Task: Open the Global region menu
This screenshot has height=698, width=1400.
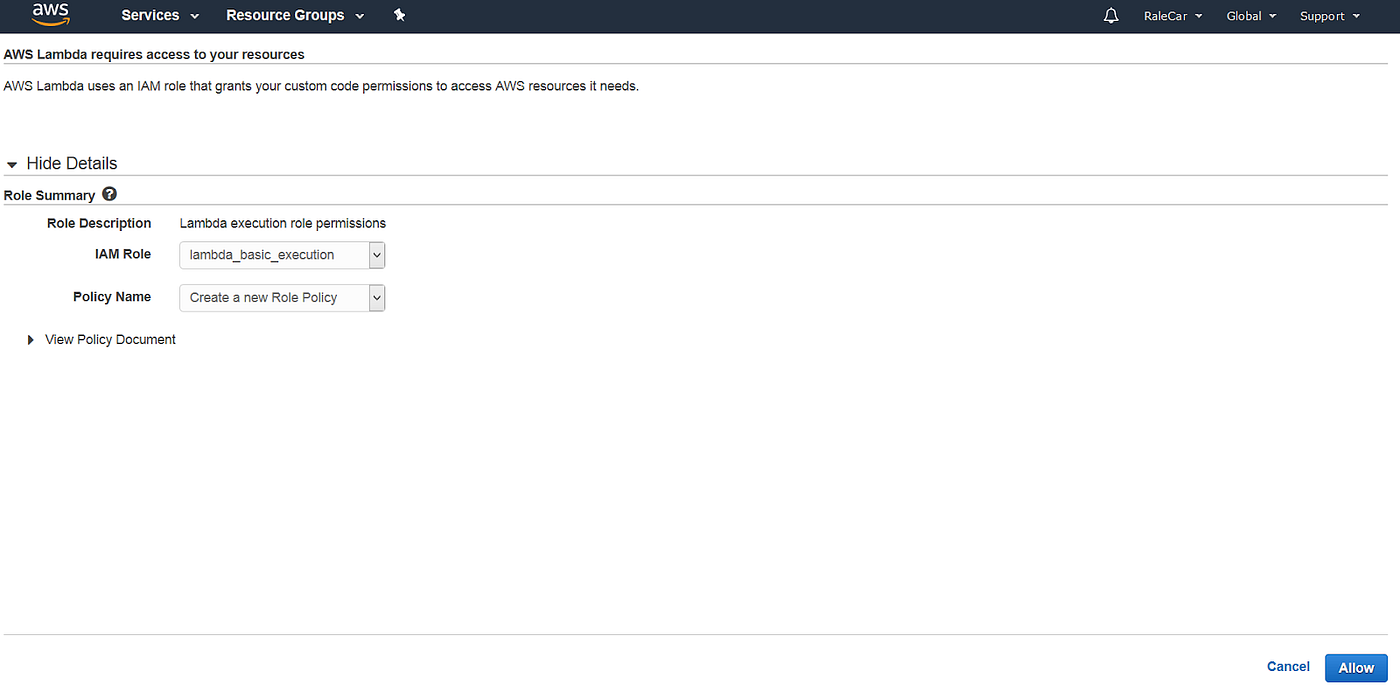Action: [1251, 16]
